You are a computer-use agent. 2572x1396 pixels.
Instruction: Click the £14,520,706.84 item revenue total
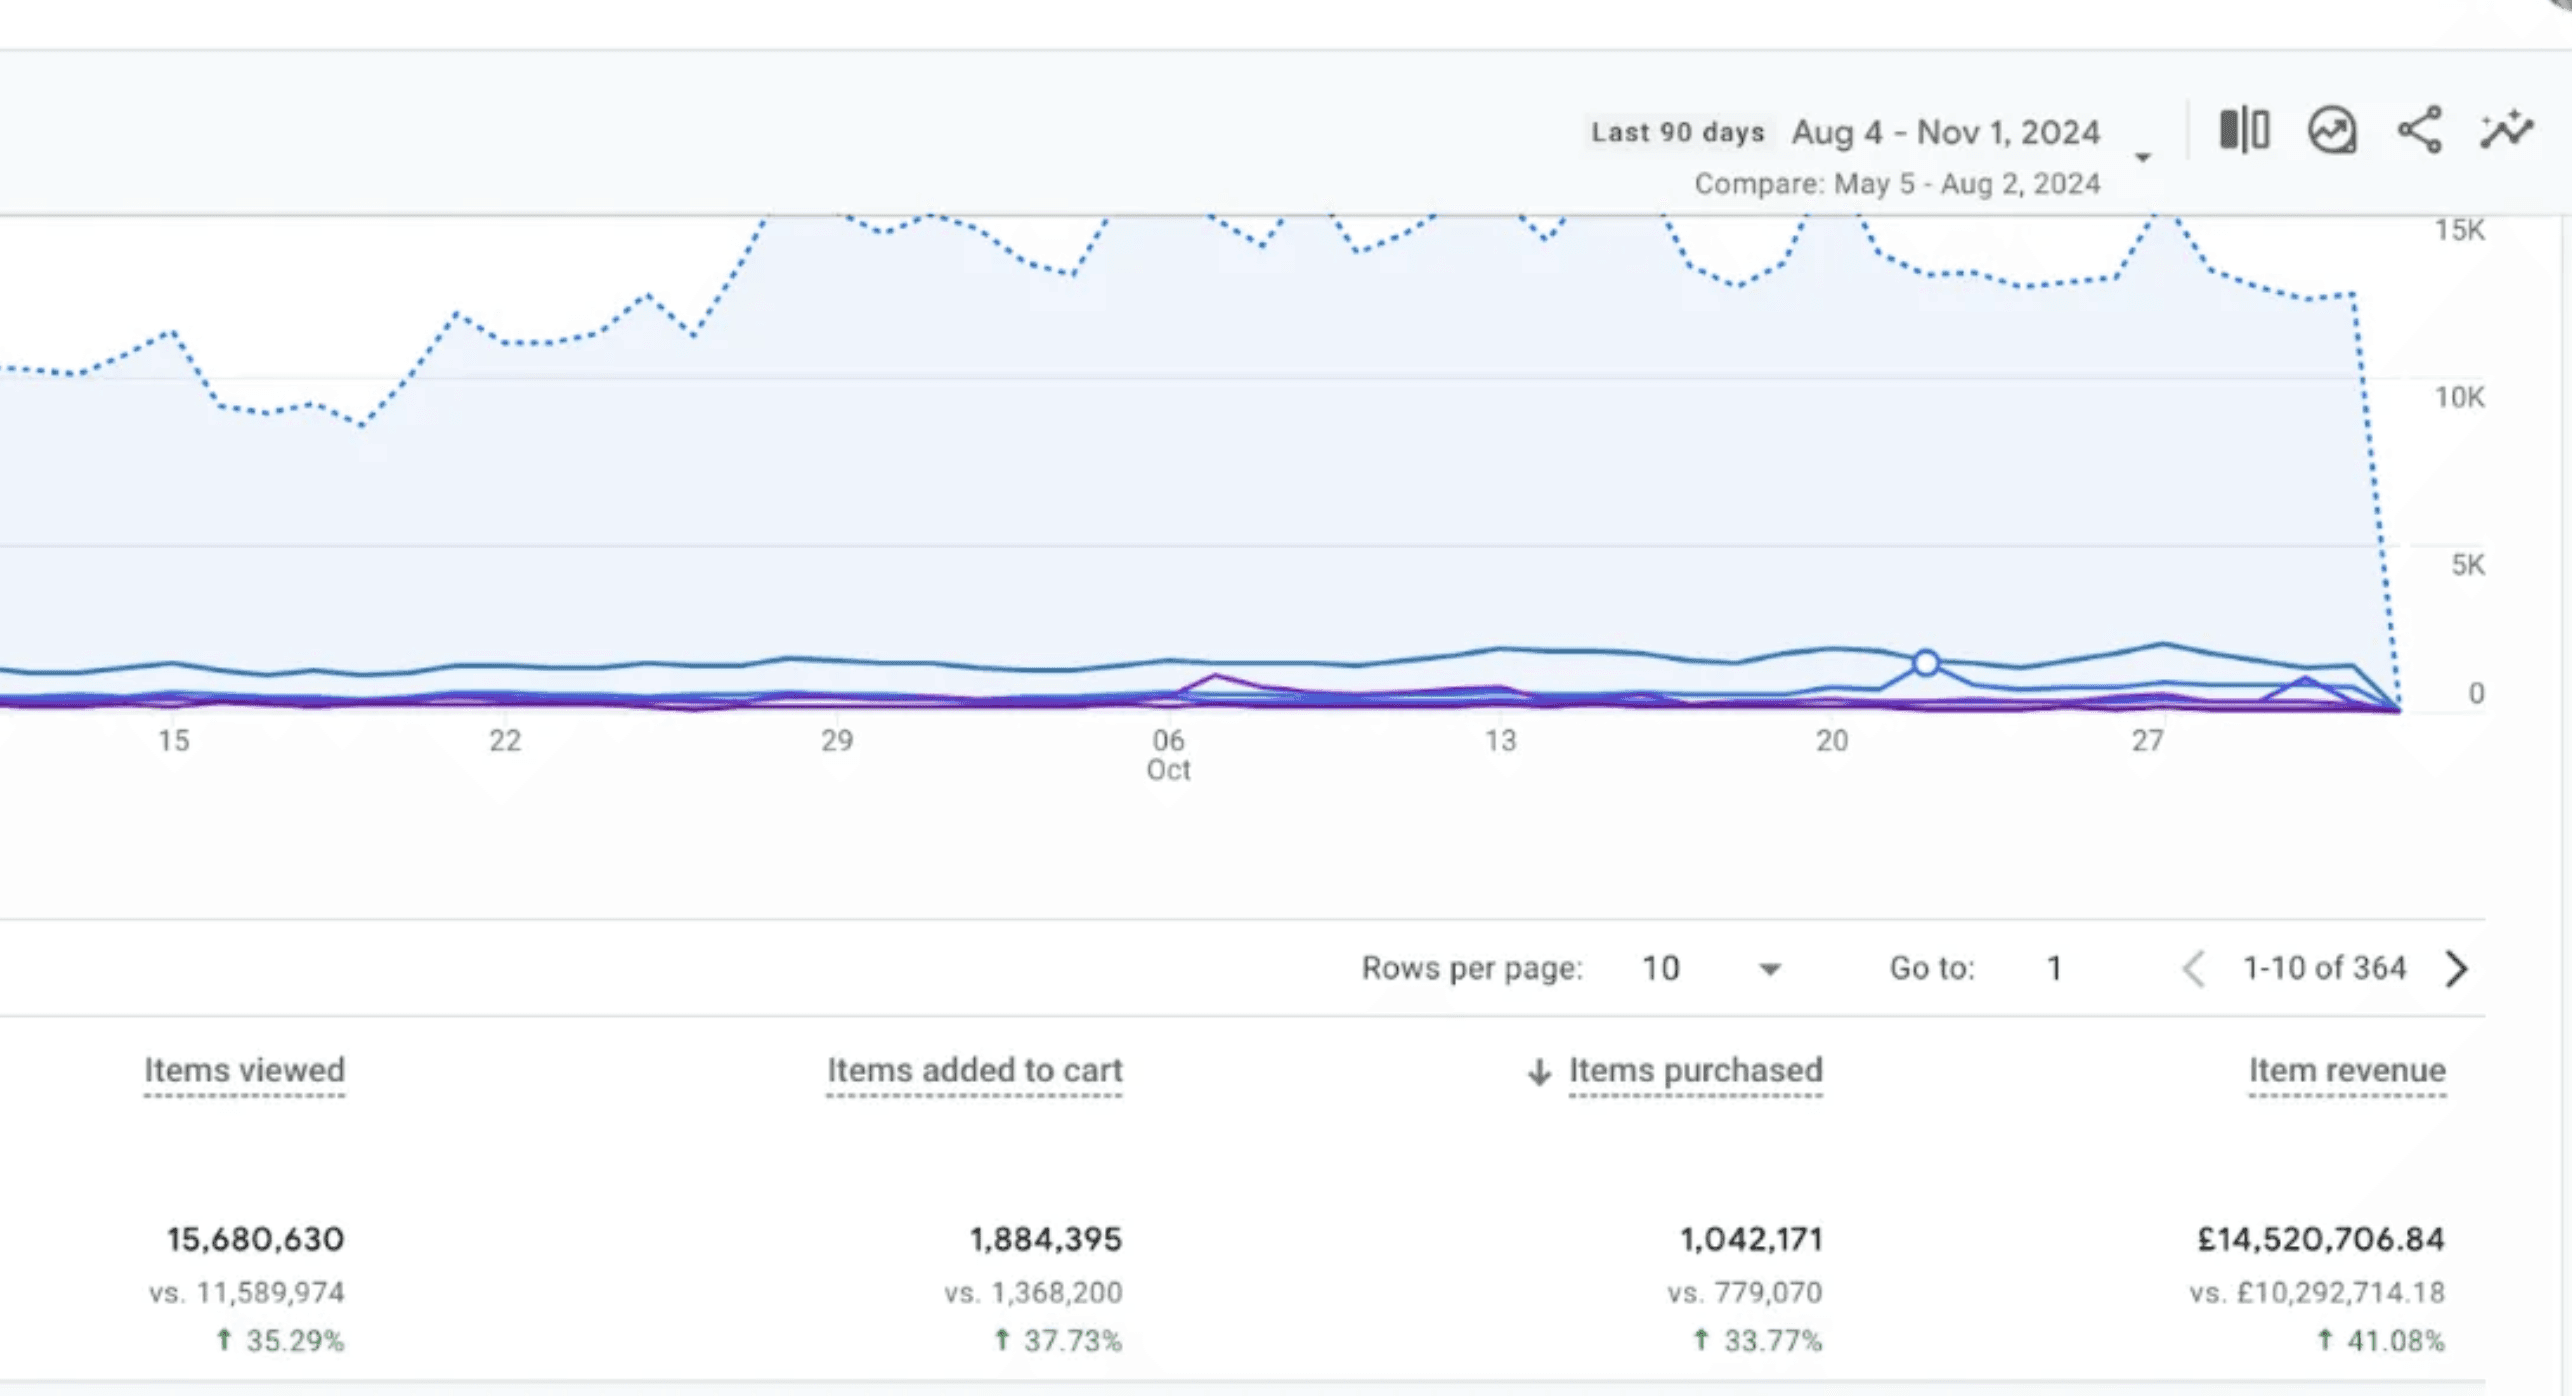click(x=2320, y=1239)
